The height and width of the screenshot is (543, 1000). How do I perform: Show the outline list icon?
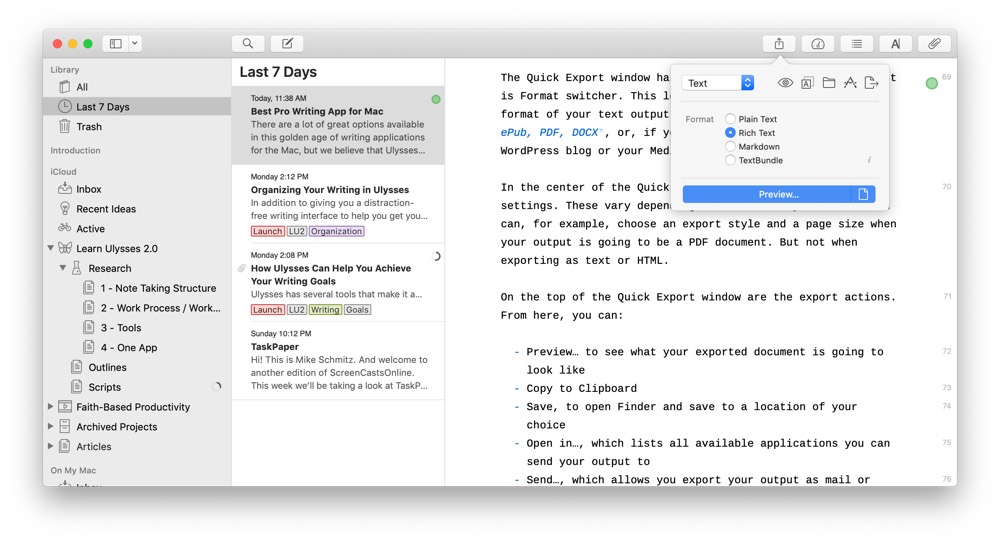[x=857, y=43]
